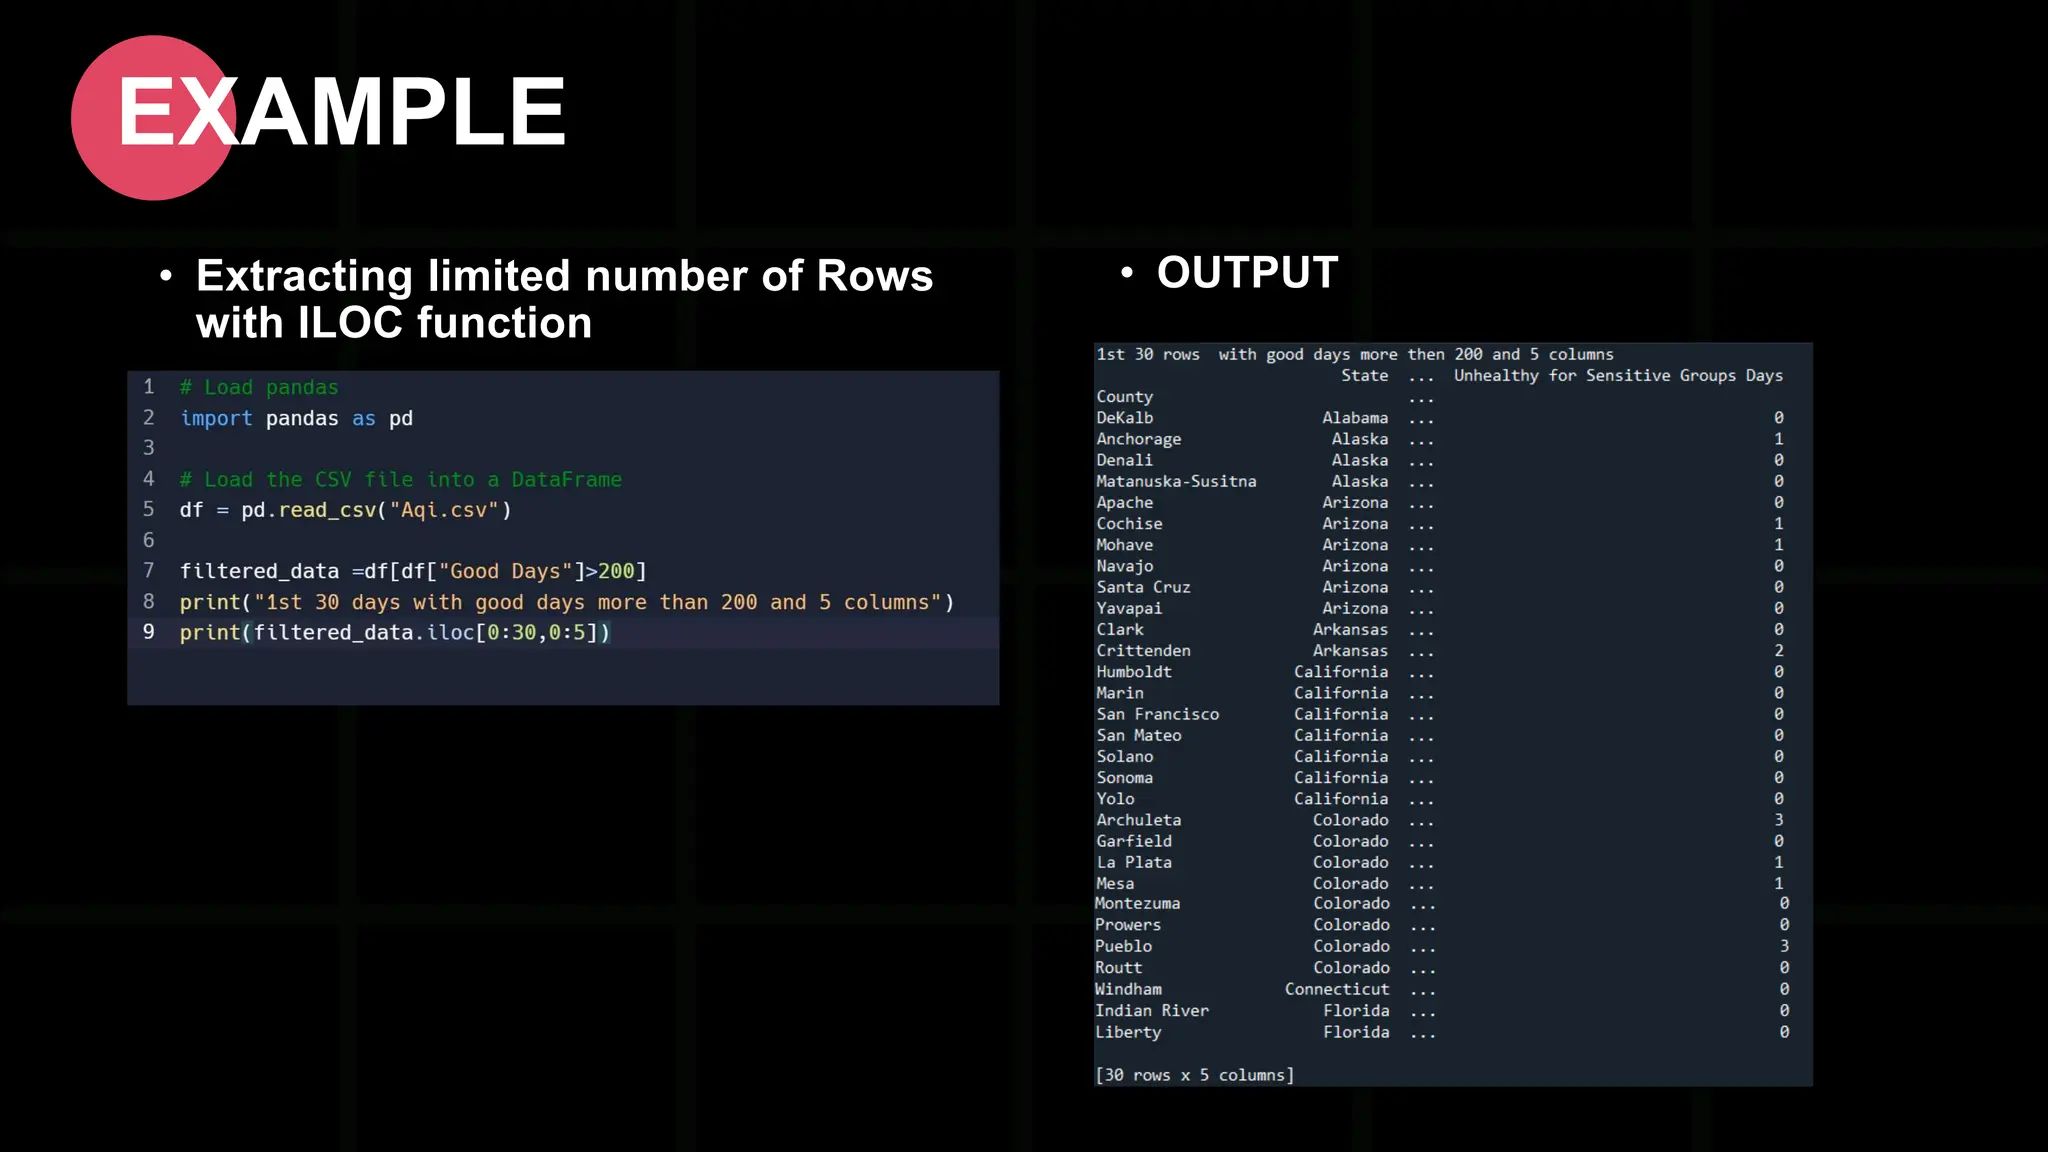Click the 'Matanuska-Susitna' row in the output
The image size is (2048, 1152).
1176,481
